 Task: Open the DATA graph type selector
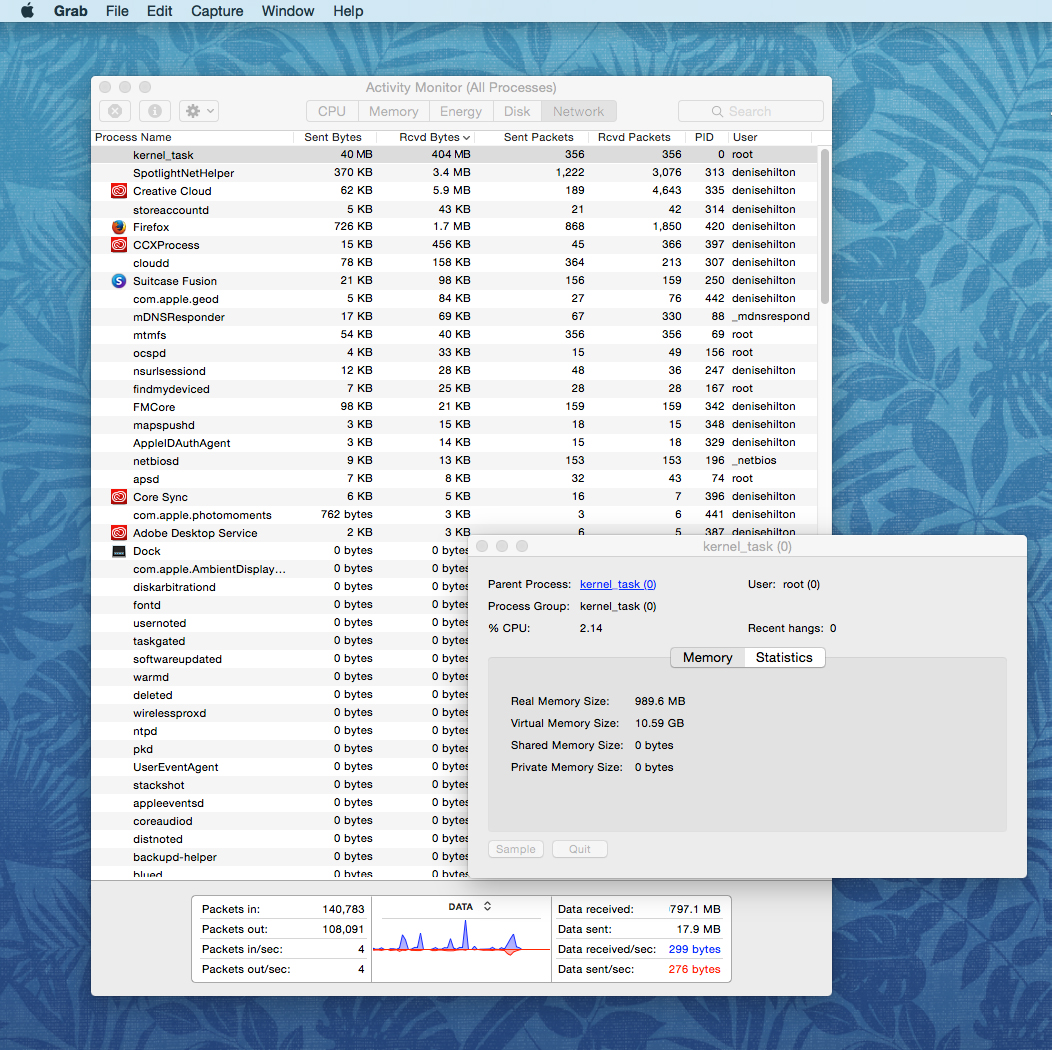(x=470, y=906)
